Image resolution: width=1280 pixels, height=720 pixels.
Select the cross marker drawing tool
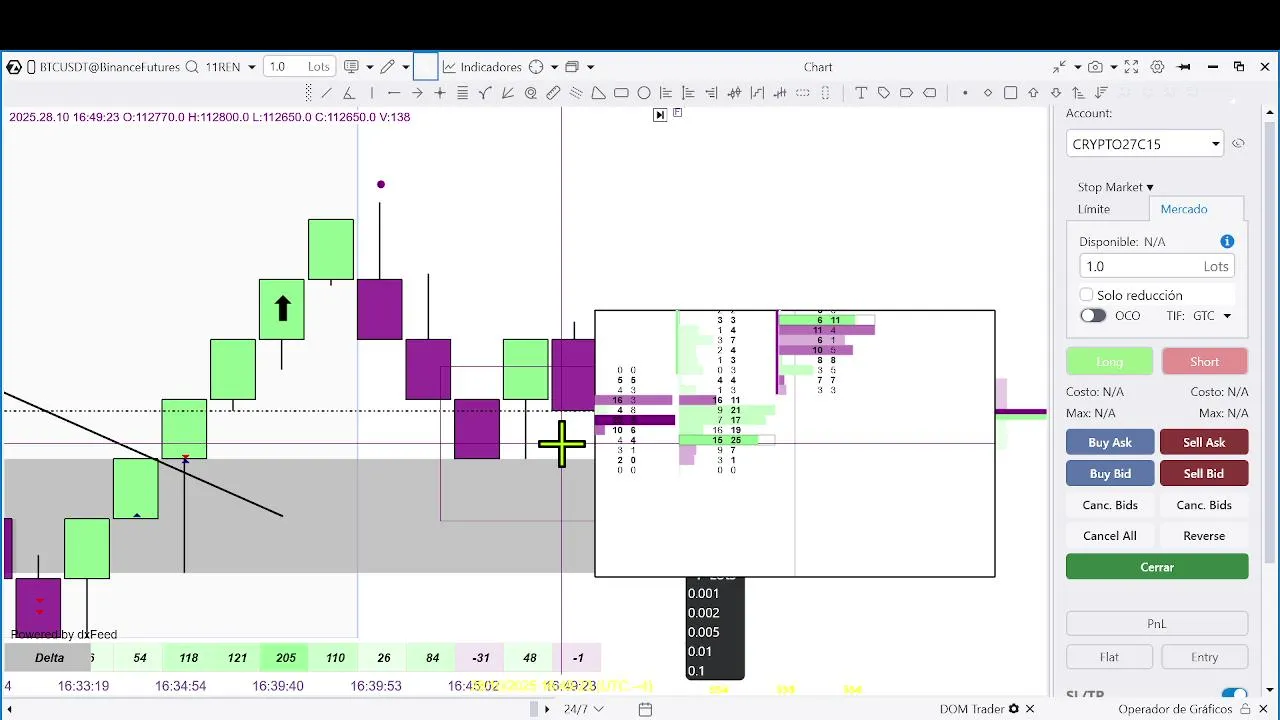[x=440, y=93]
